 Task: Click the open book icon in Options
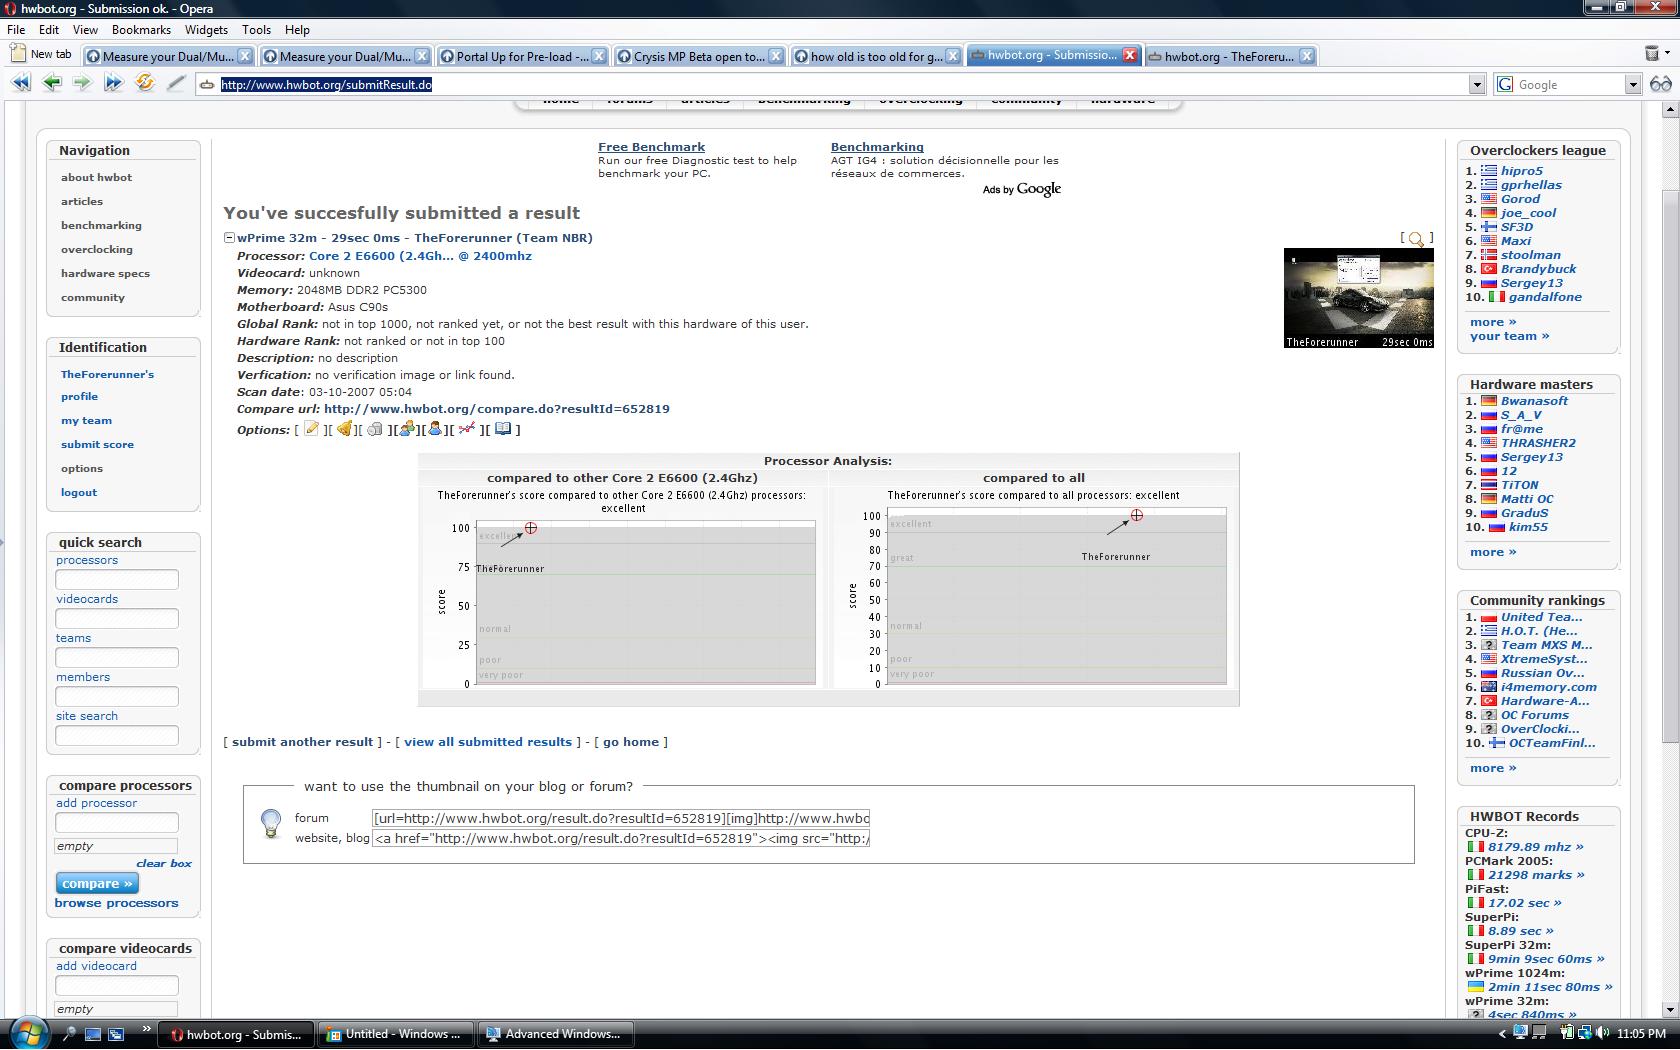pos(503,429)
